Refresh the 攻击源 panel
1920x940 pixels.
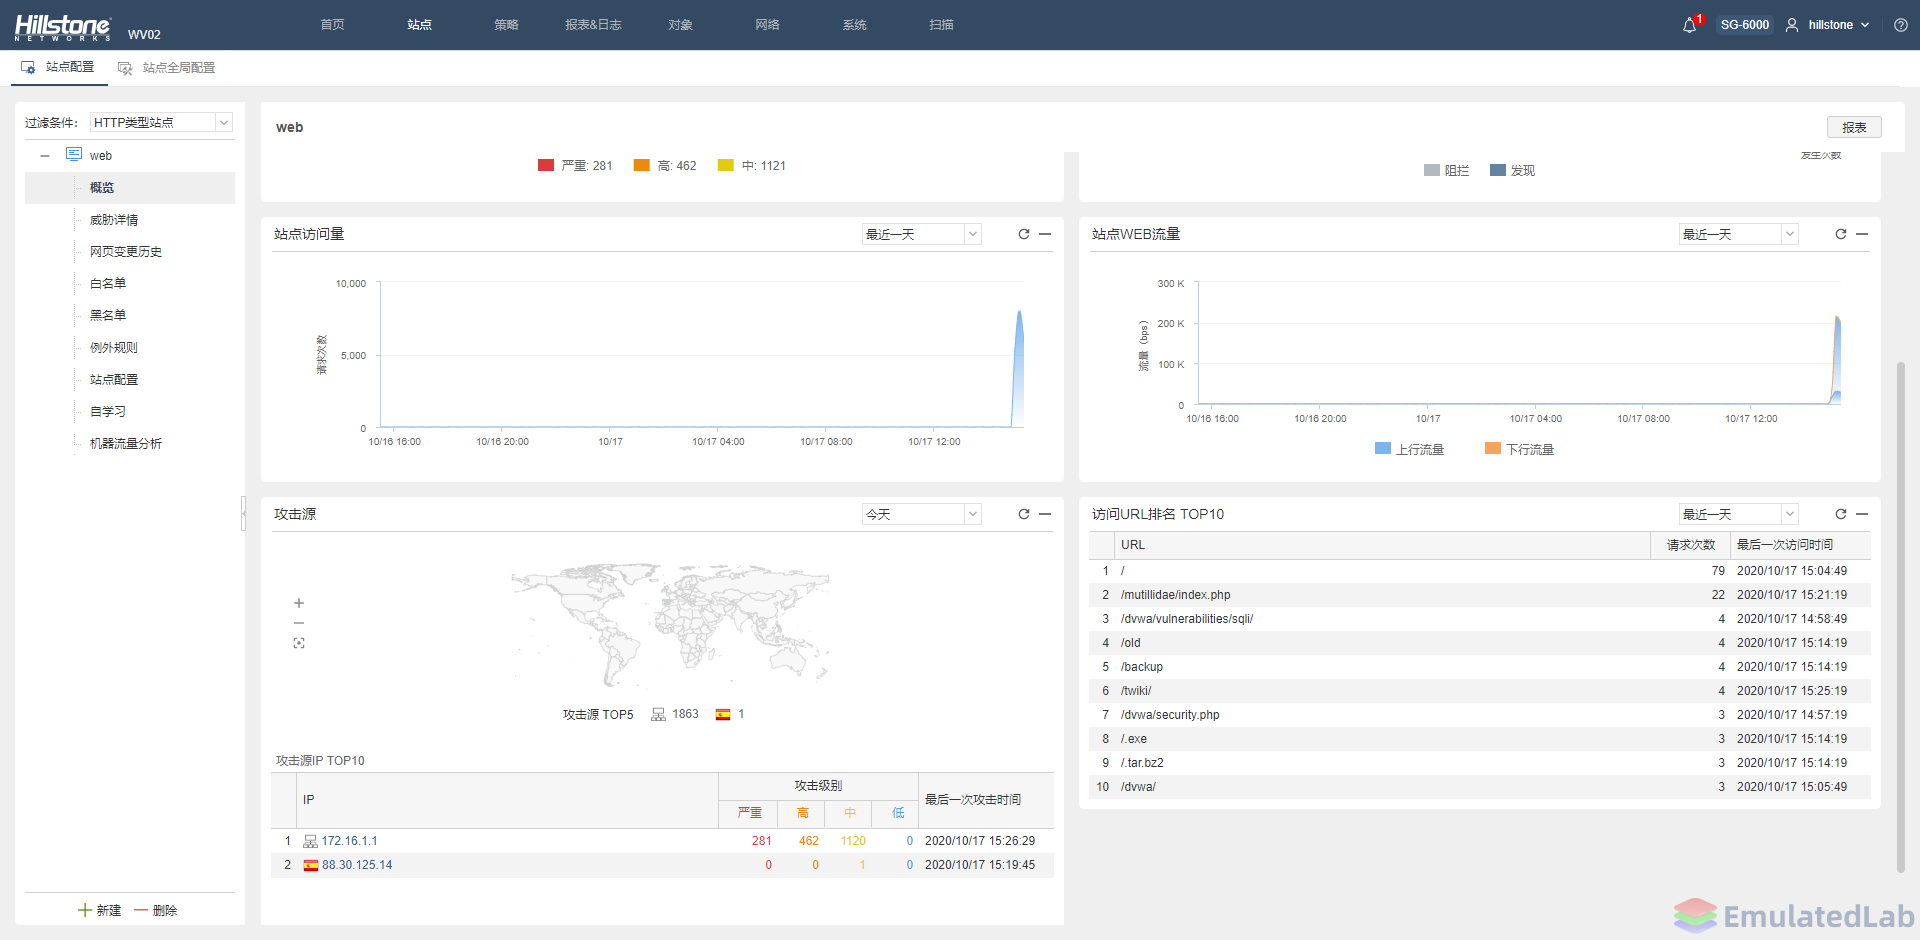pos(1024,514)
